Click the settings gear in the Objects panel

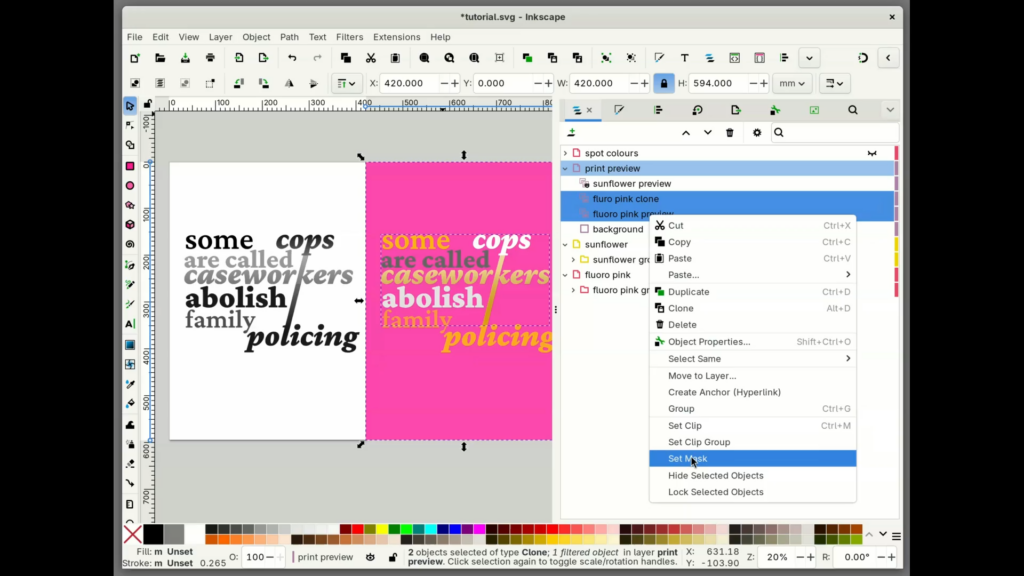[x=757, y=132]
